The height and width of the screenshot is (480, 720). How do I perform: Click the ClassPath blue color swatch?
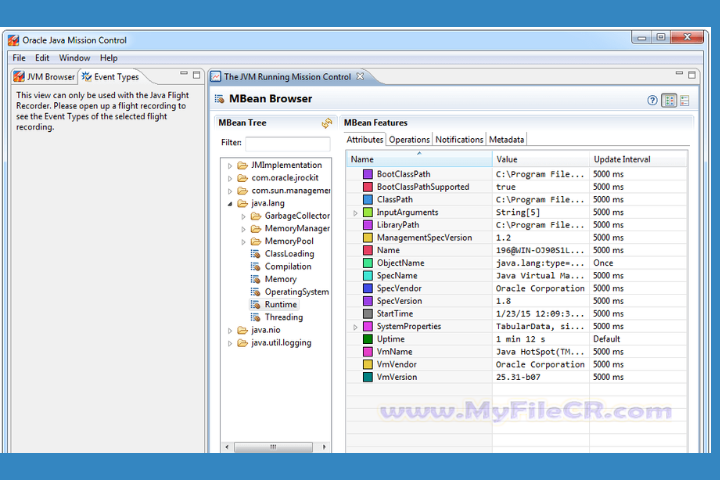pyautogui.click(x=368, y=199)
